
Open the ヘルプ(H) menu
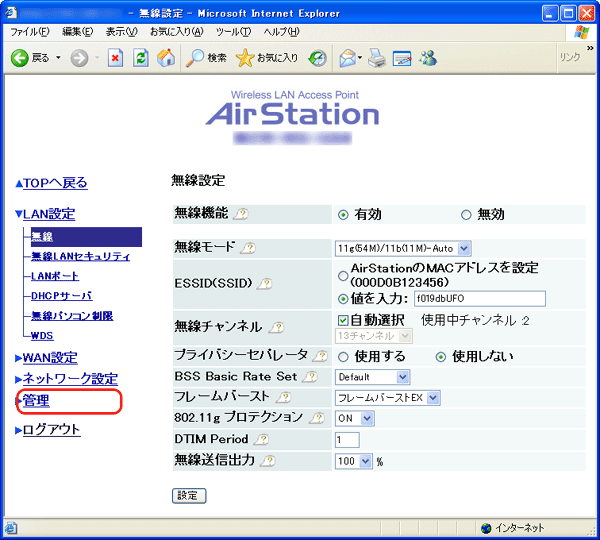click(x=281, y=32)
